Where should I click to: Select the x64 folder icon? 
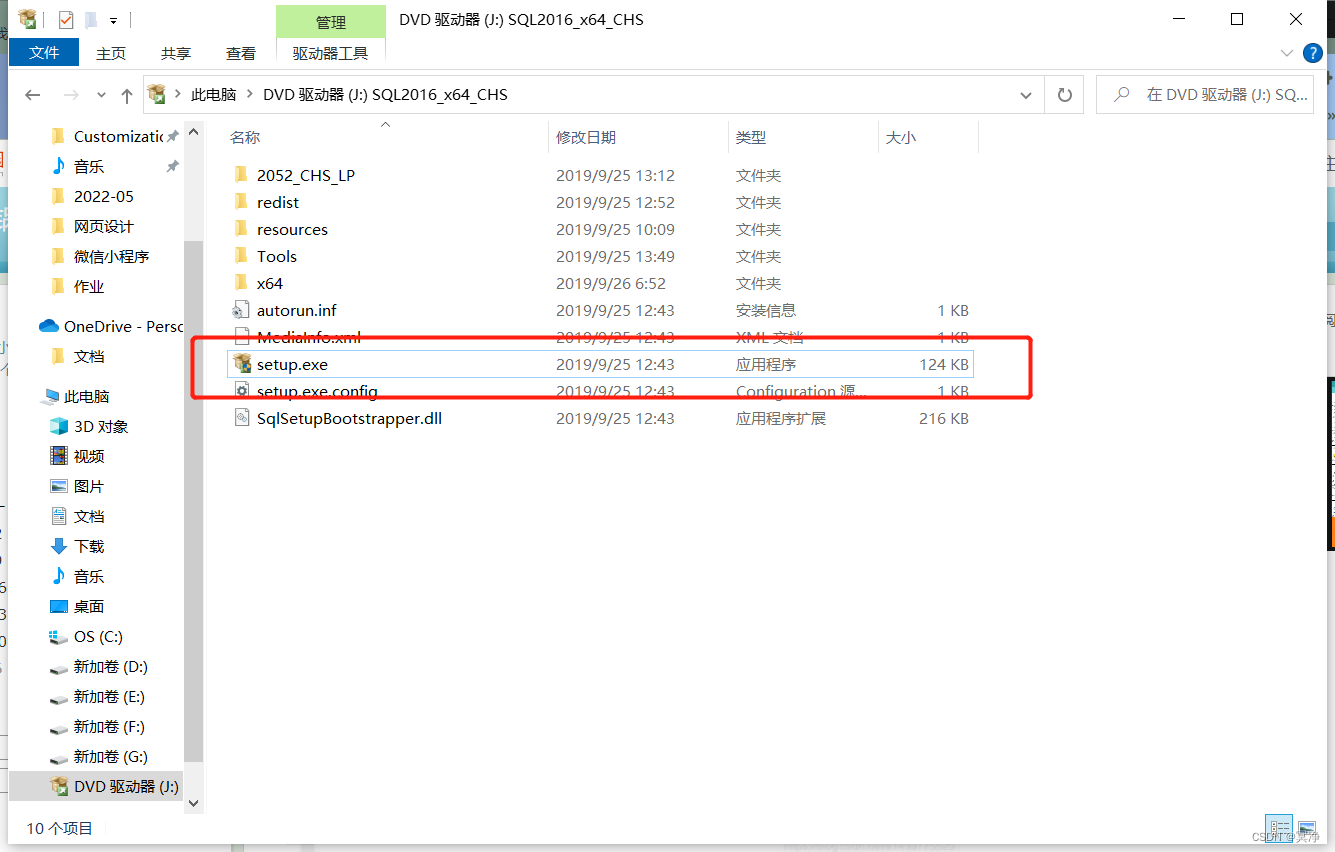click(240, 283)
